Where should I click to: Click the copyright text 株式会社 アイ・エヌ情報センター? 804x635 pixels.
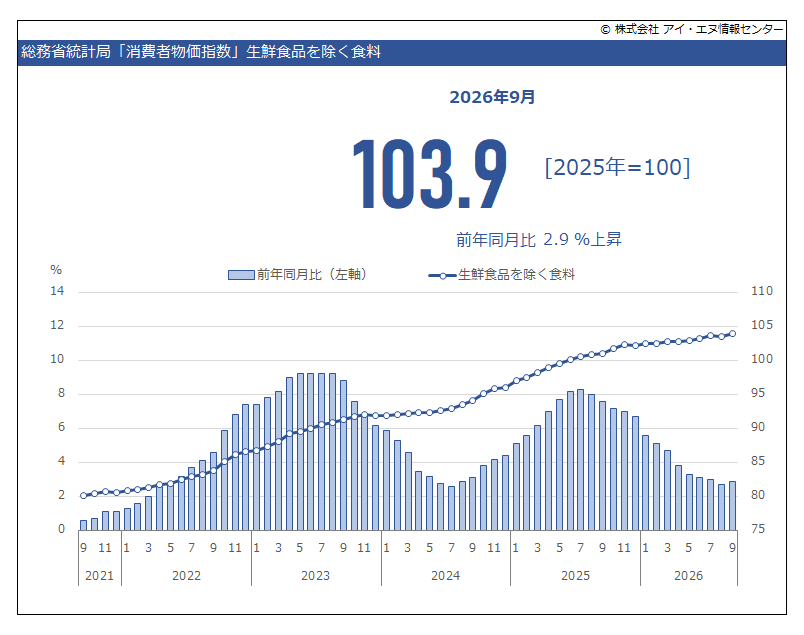tap(692, 29)
